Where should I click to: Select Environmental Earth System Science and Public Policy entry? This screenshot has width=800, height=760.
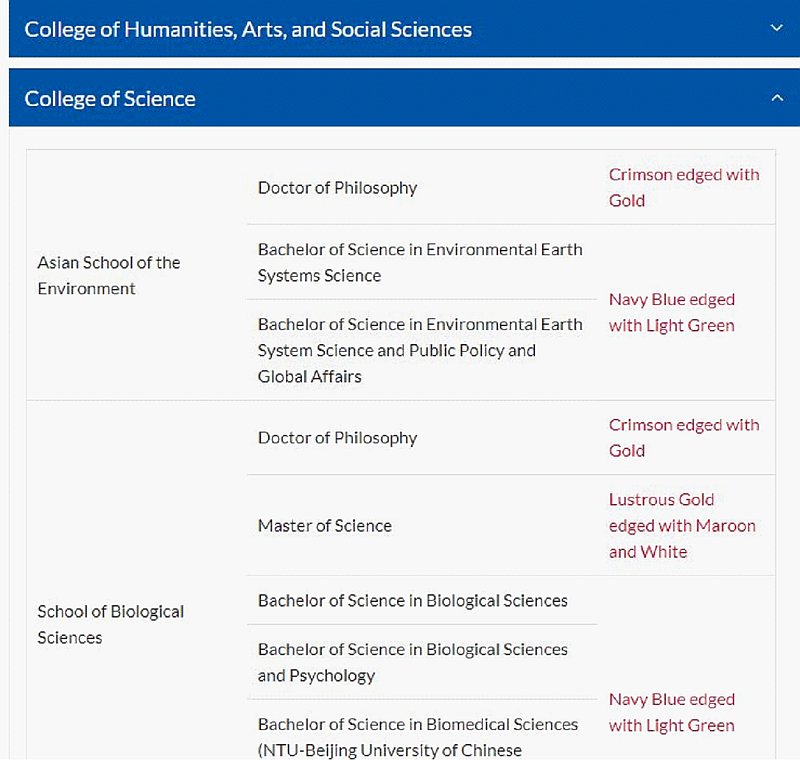(x=420, y=350)
